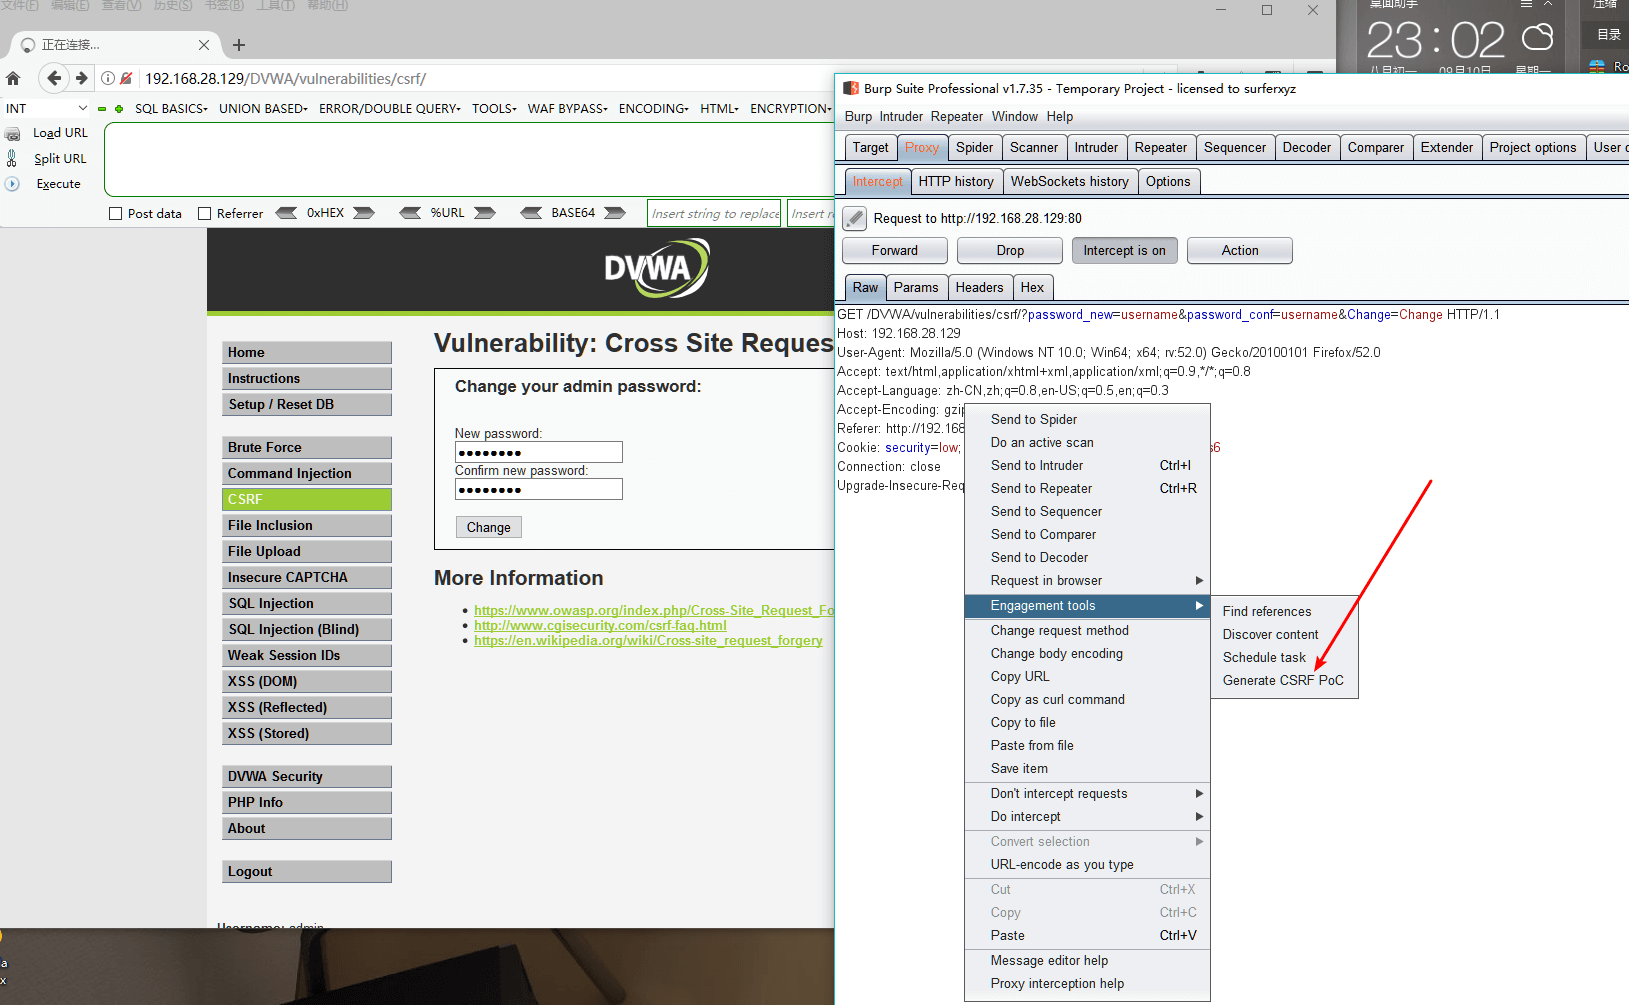Open a new browser tab with plus

pos(239,45)
